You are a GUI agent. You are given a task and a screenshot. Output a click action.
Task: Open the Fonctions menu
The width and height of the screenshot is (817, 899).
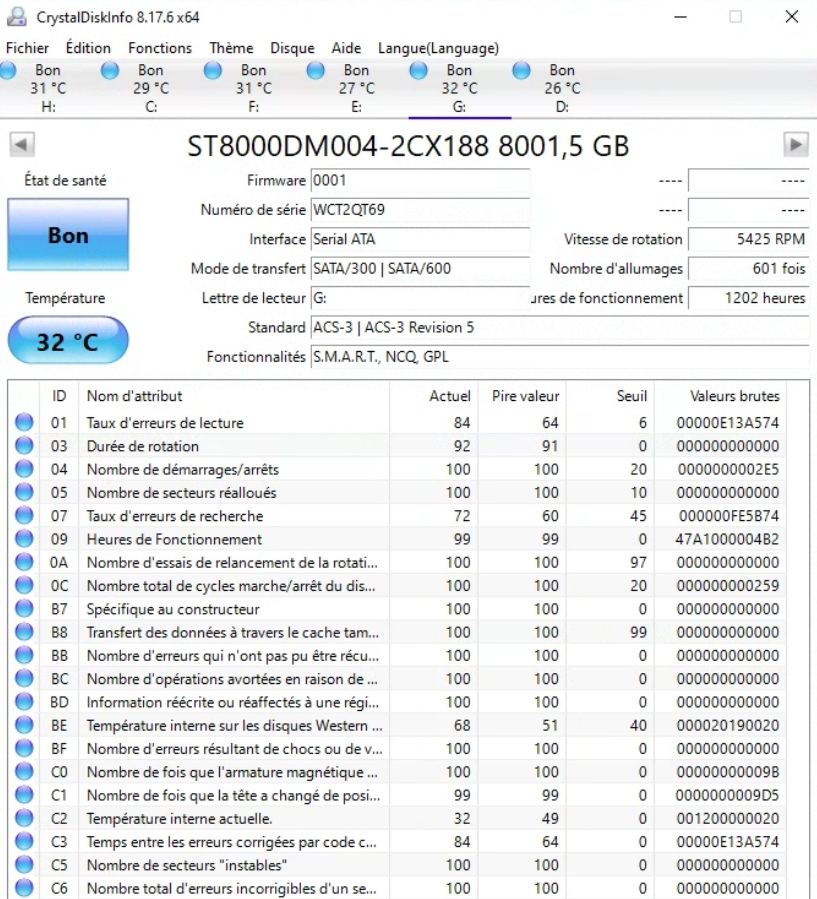pyautogui.click(x=159, y=48)
